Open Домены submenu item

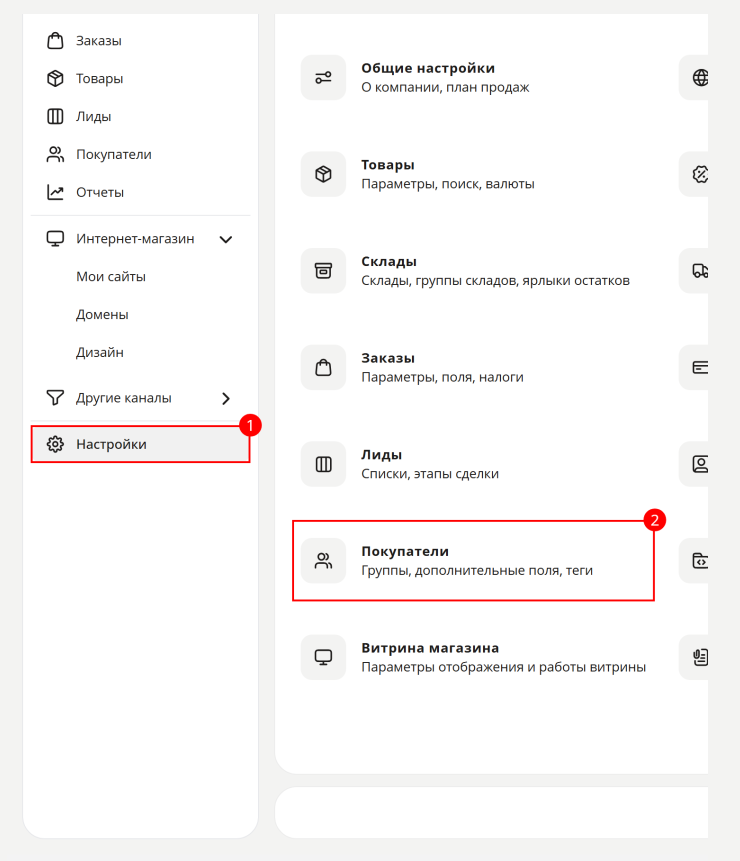tap(102, 315)
